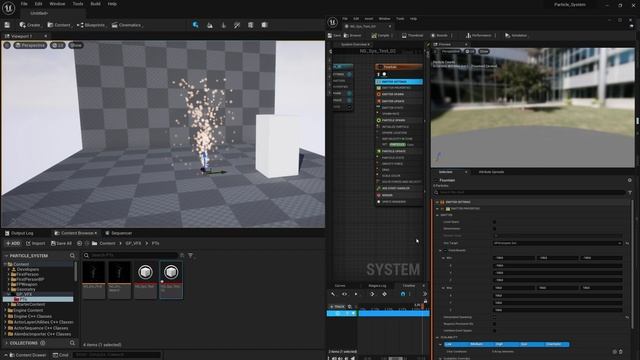
Task: Toggle the Determinism checkbox in details
Action: (x=494, y=229)
